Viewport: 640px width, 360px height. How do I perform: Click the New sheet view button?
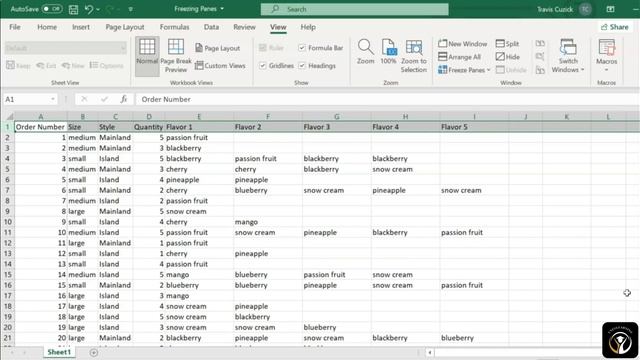73,65
